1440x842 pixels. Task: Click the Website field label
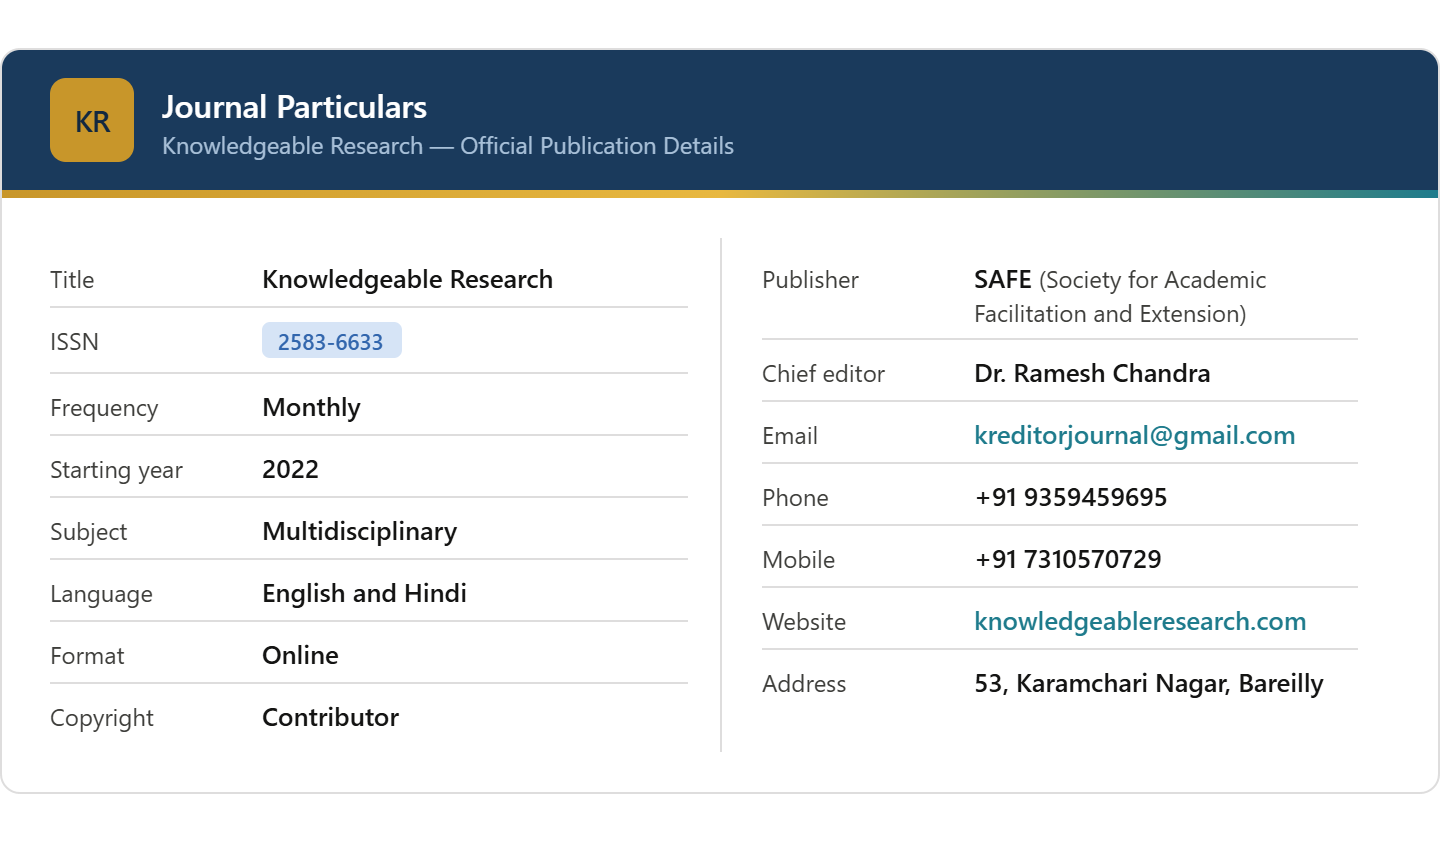[803, 622]
